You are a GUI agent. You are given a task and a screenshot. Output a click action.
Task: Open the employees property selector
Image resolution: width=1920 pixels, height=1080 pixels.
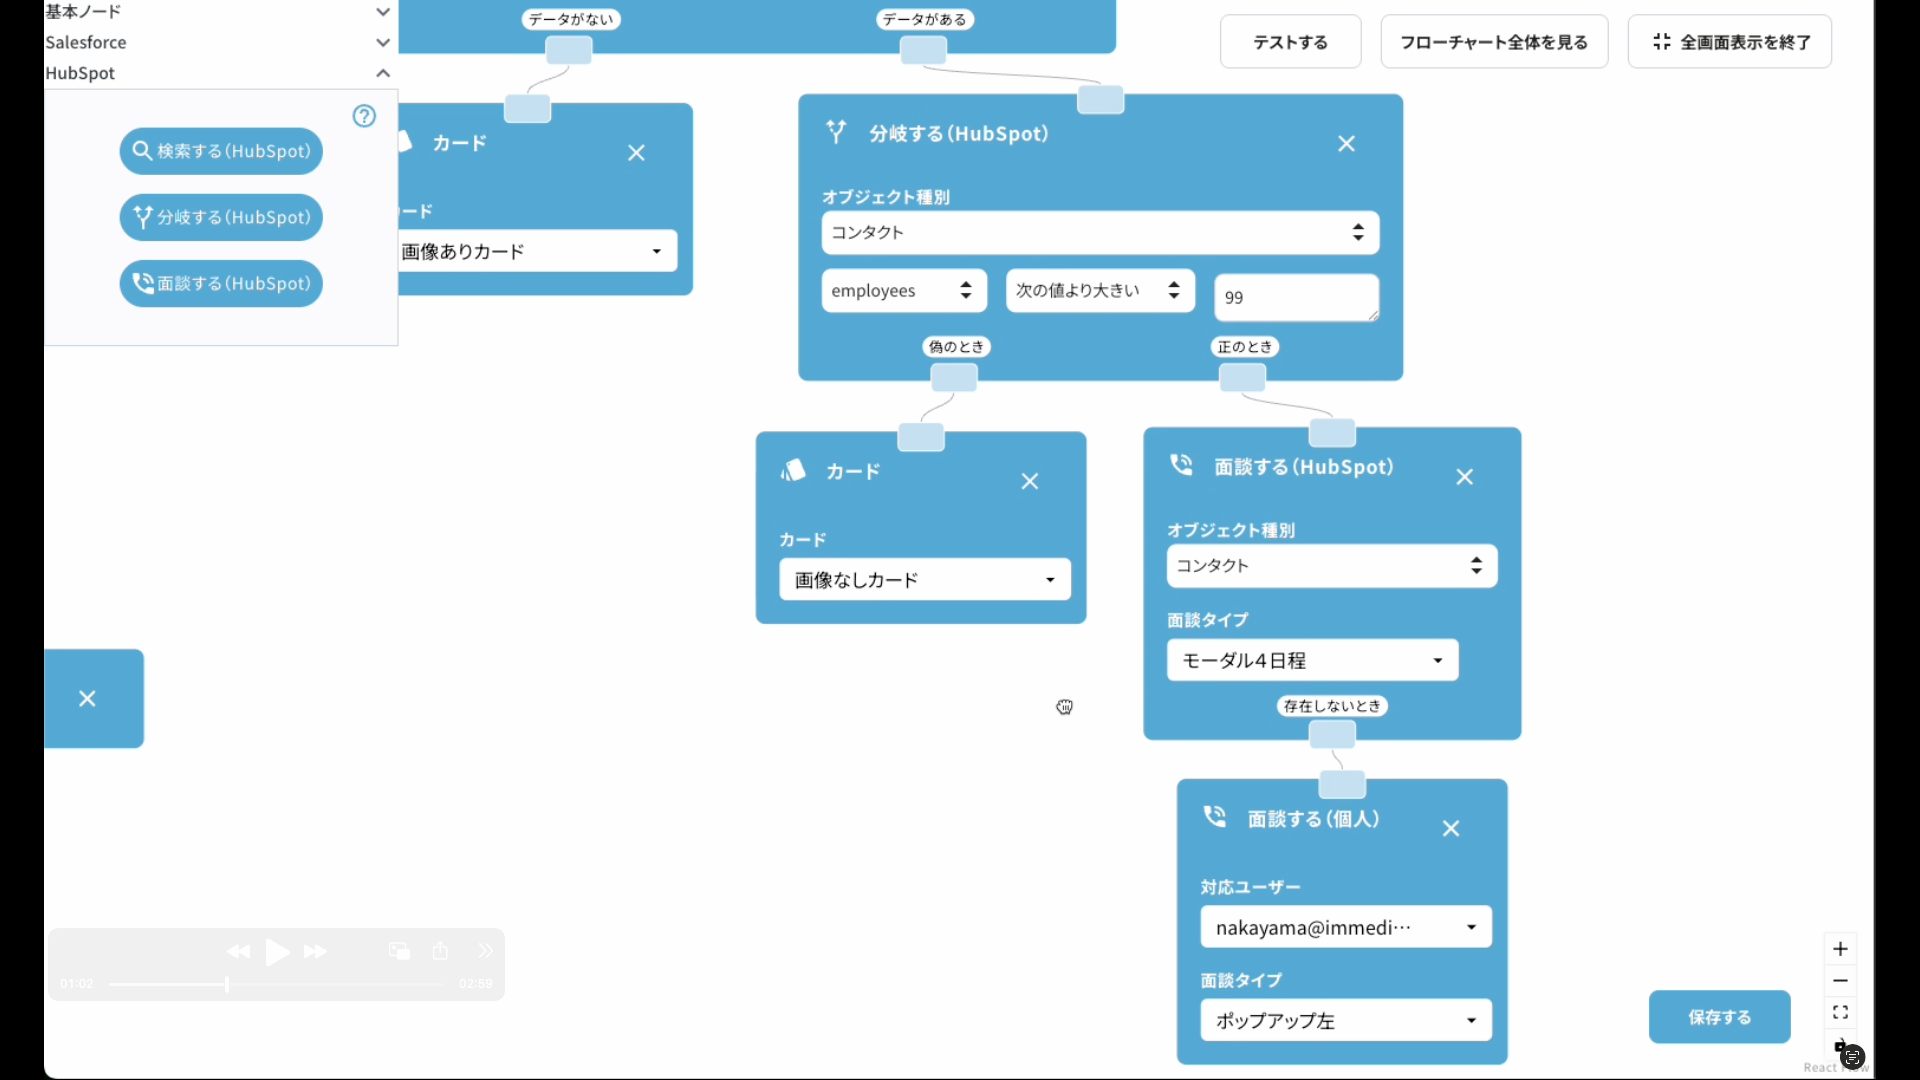[x=903, y=291]
